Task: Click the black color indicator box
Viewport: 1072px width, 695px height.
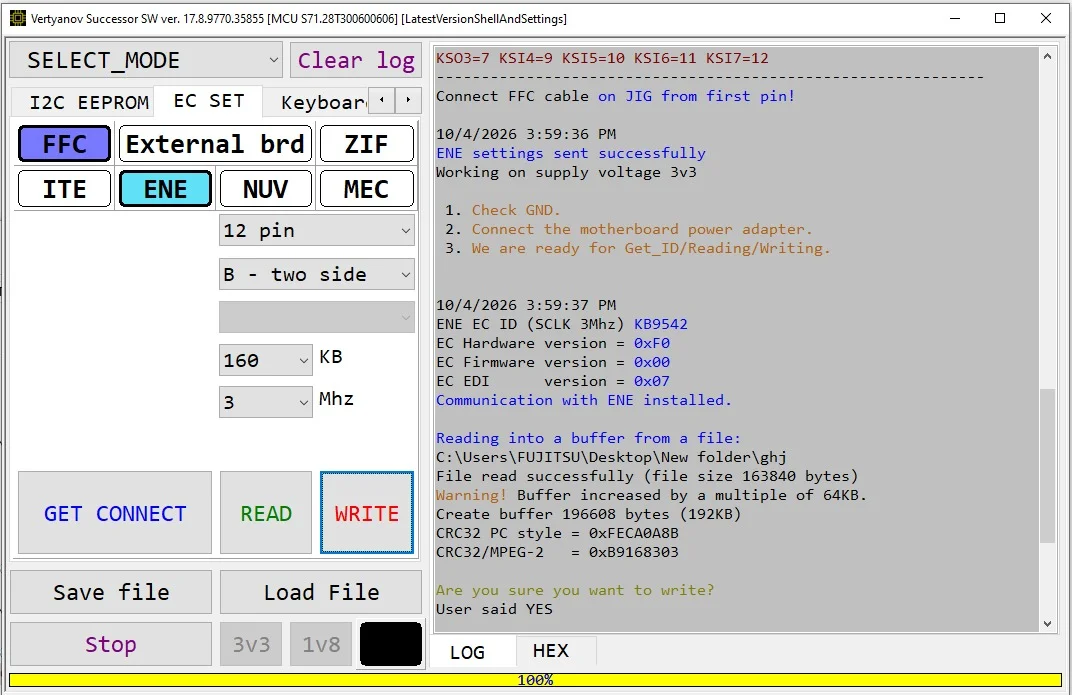Action: pos(390,644)
